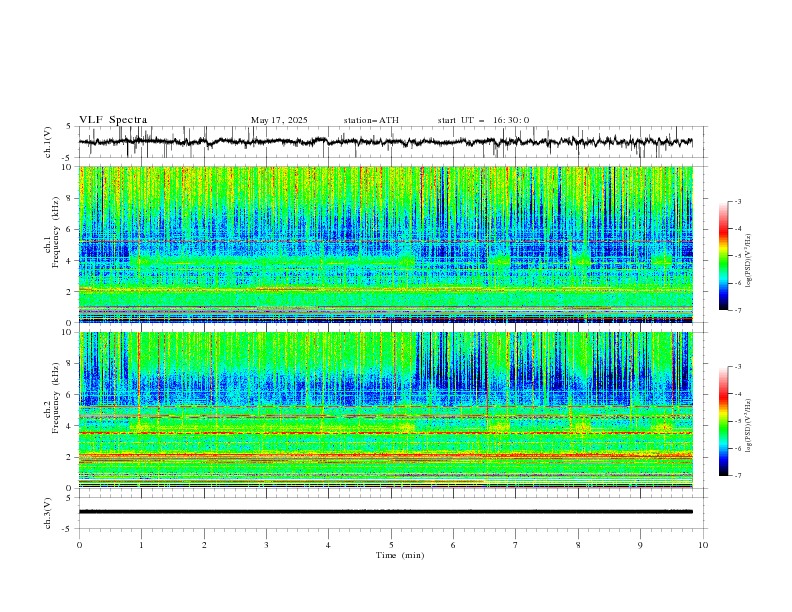Click the "start UT = 16:30:0" text
Image resolution: width=792 pixels, height=612 pixels.
[483, 120]
